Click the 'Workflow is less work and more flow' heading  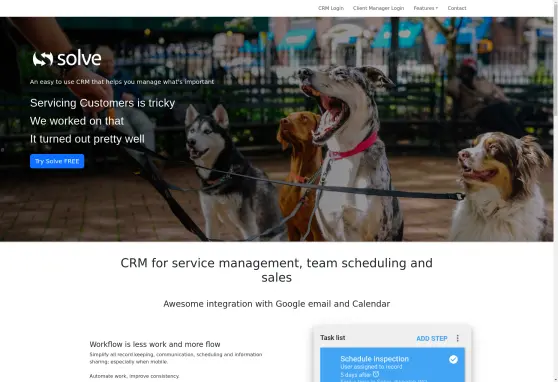click(x=155, y=344)
